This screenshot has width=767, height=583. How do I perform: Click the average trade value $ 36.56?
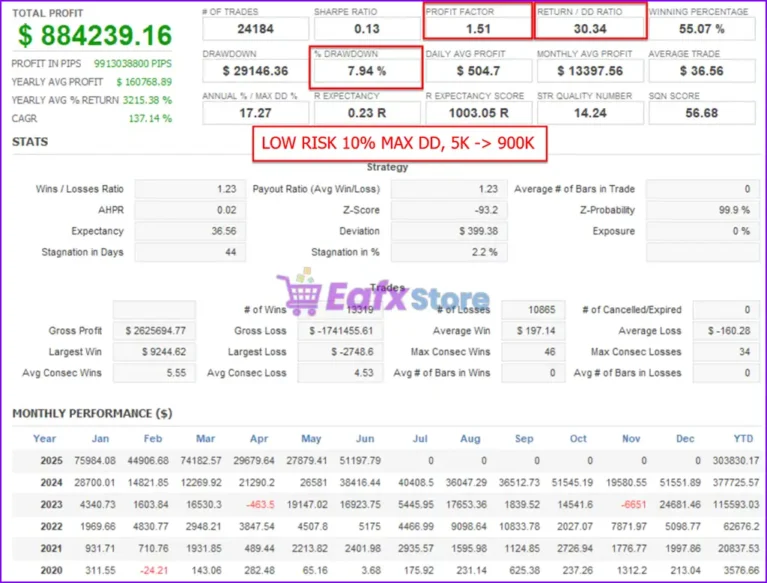click(701, 71)
